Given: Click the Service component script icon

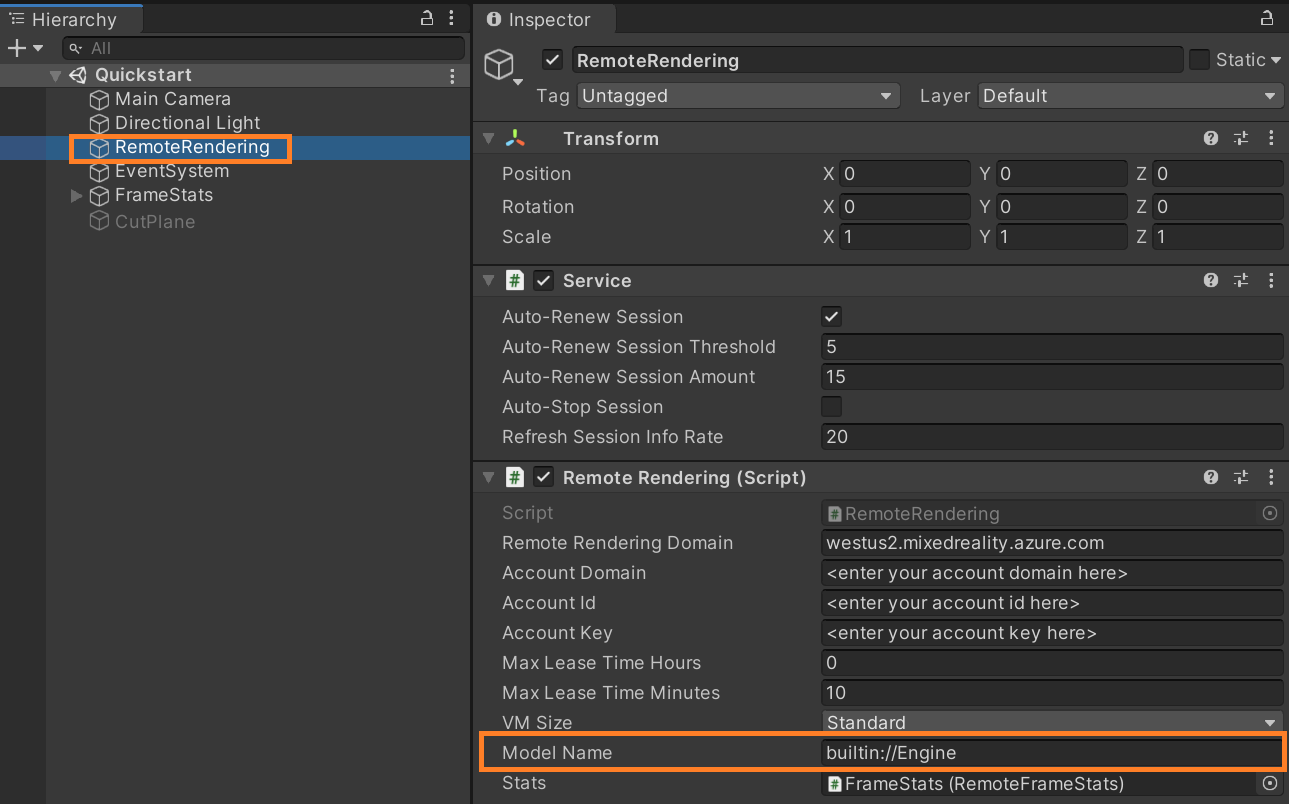Looking at the screenshot, I should (x=514, y=280).
